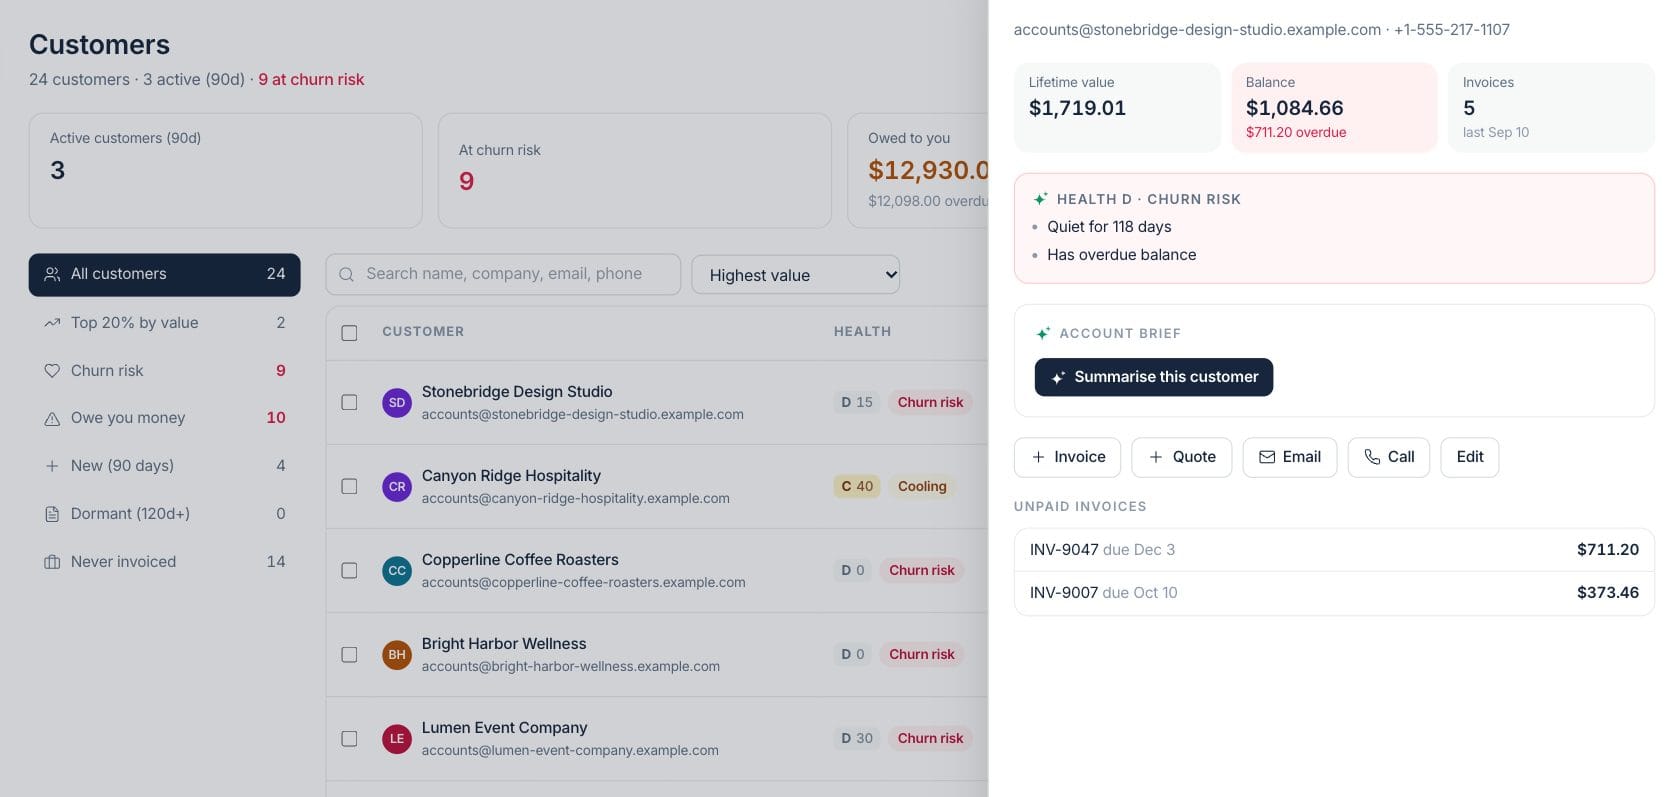Viewport: 1680px width, 797px height.
Task: Click the SD avatar for Stonebridge Design Studio
Action: (397, 403)
